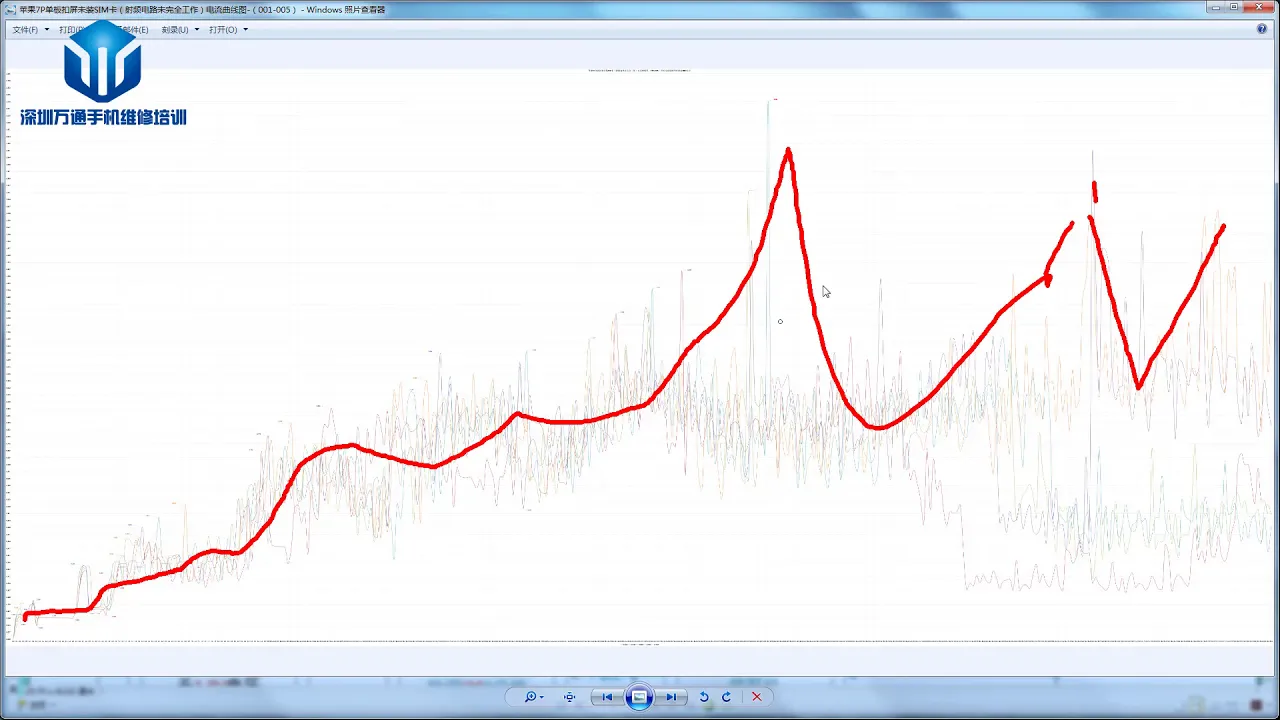The height and width of the screenshot is (720, 1280).
Task: Click the Photo Viewer title bar icon
Action: (10, 9)
